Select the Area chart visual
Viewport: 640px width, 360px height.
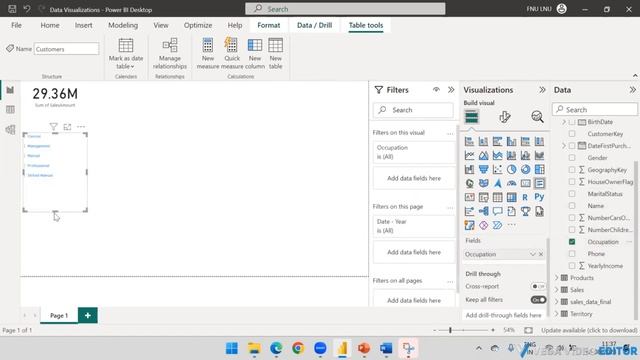tap(483, 156)
